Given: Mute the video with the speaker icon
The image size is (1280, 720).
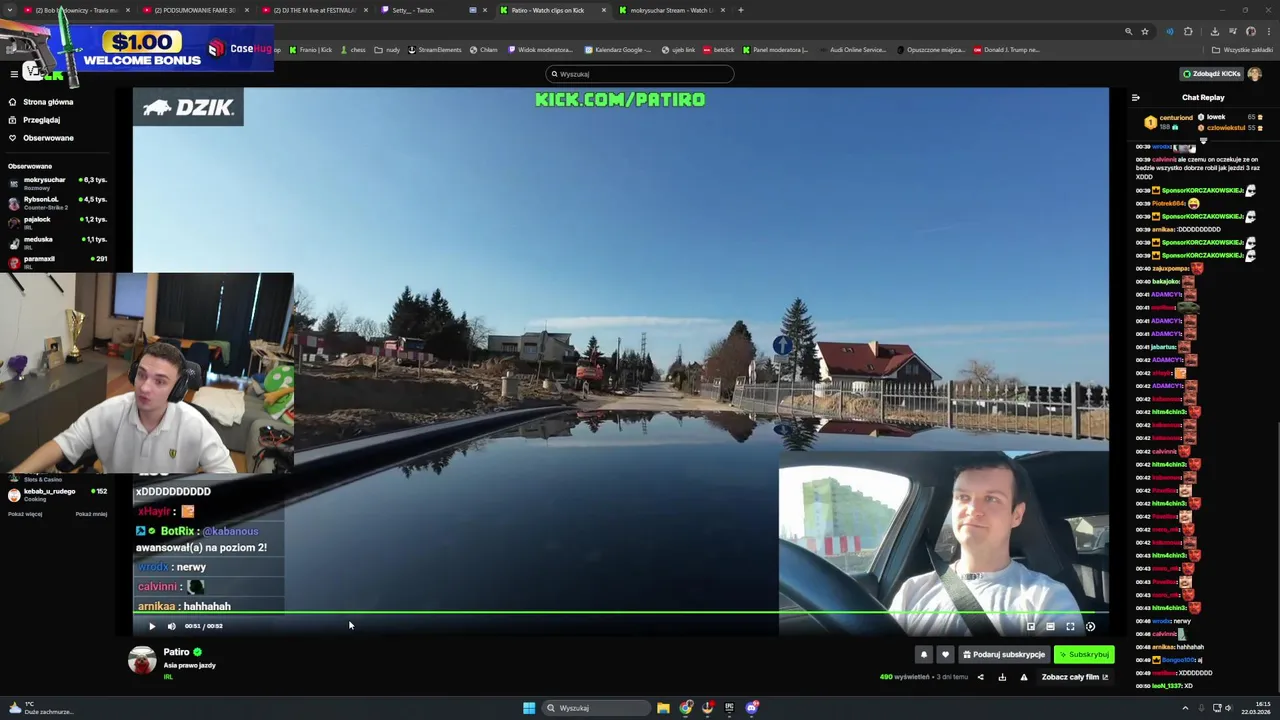Looking at the screenshot, I should 171,626.
